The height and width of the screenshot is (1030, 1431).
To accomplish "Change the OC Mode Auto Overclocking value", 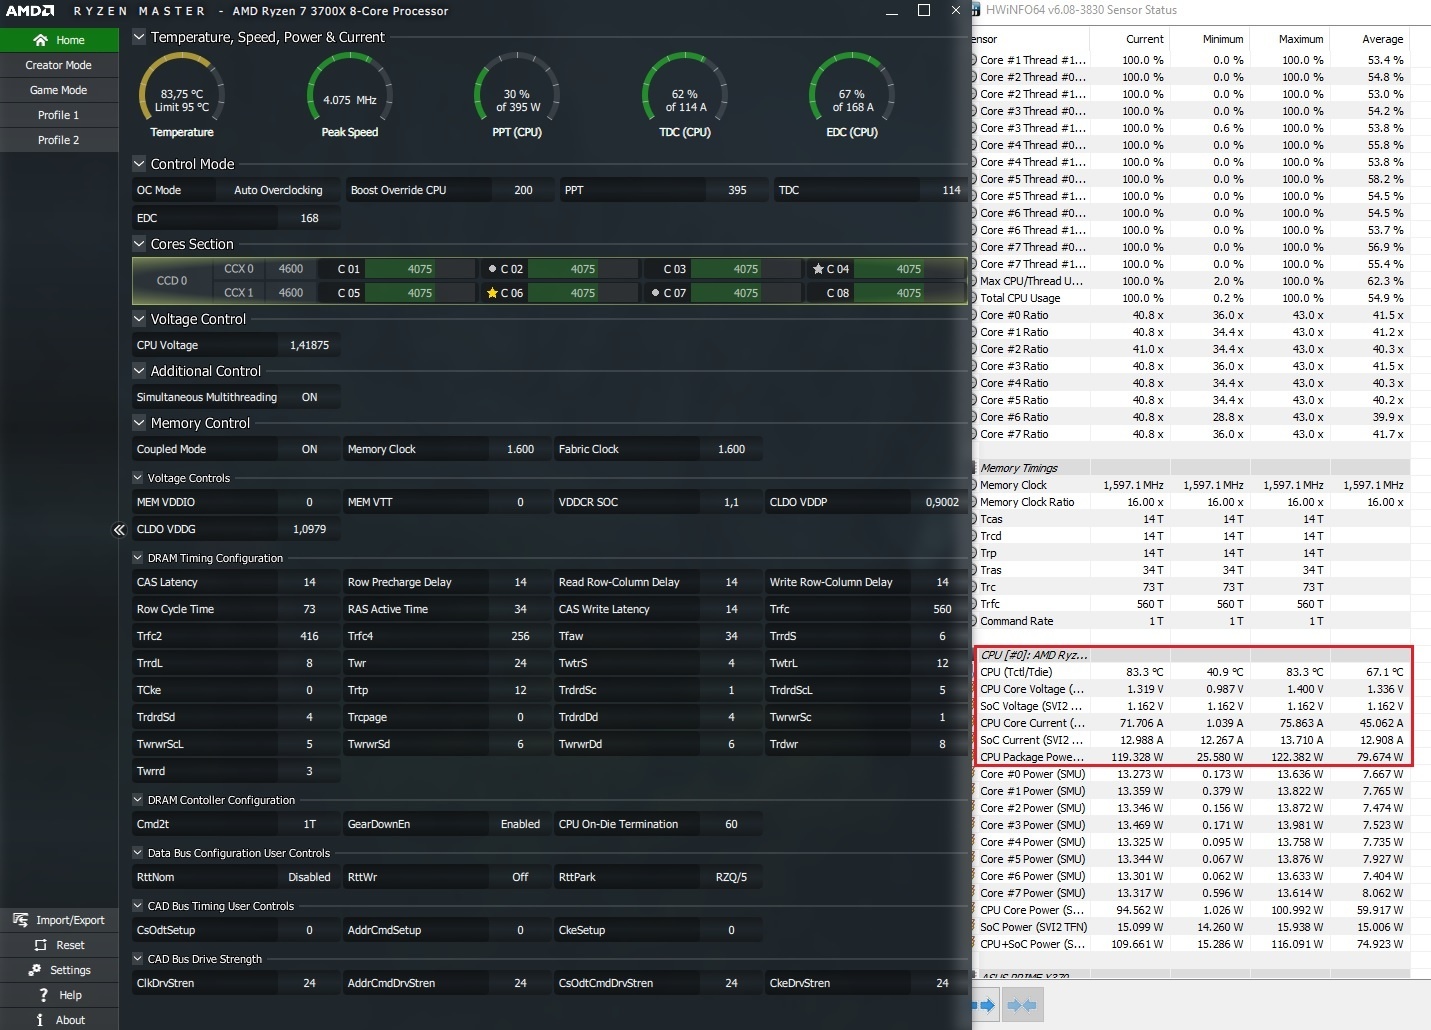I will tap(278, 190).
